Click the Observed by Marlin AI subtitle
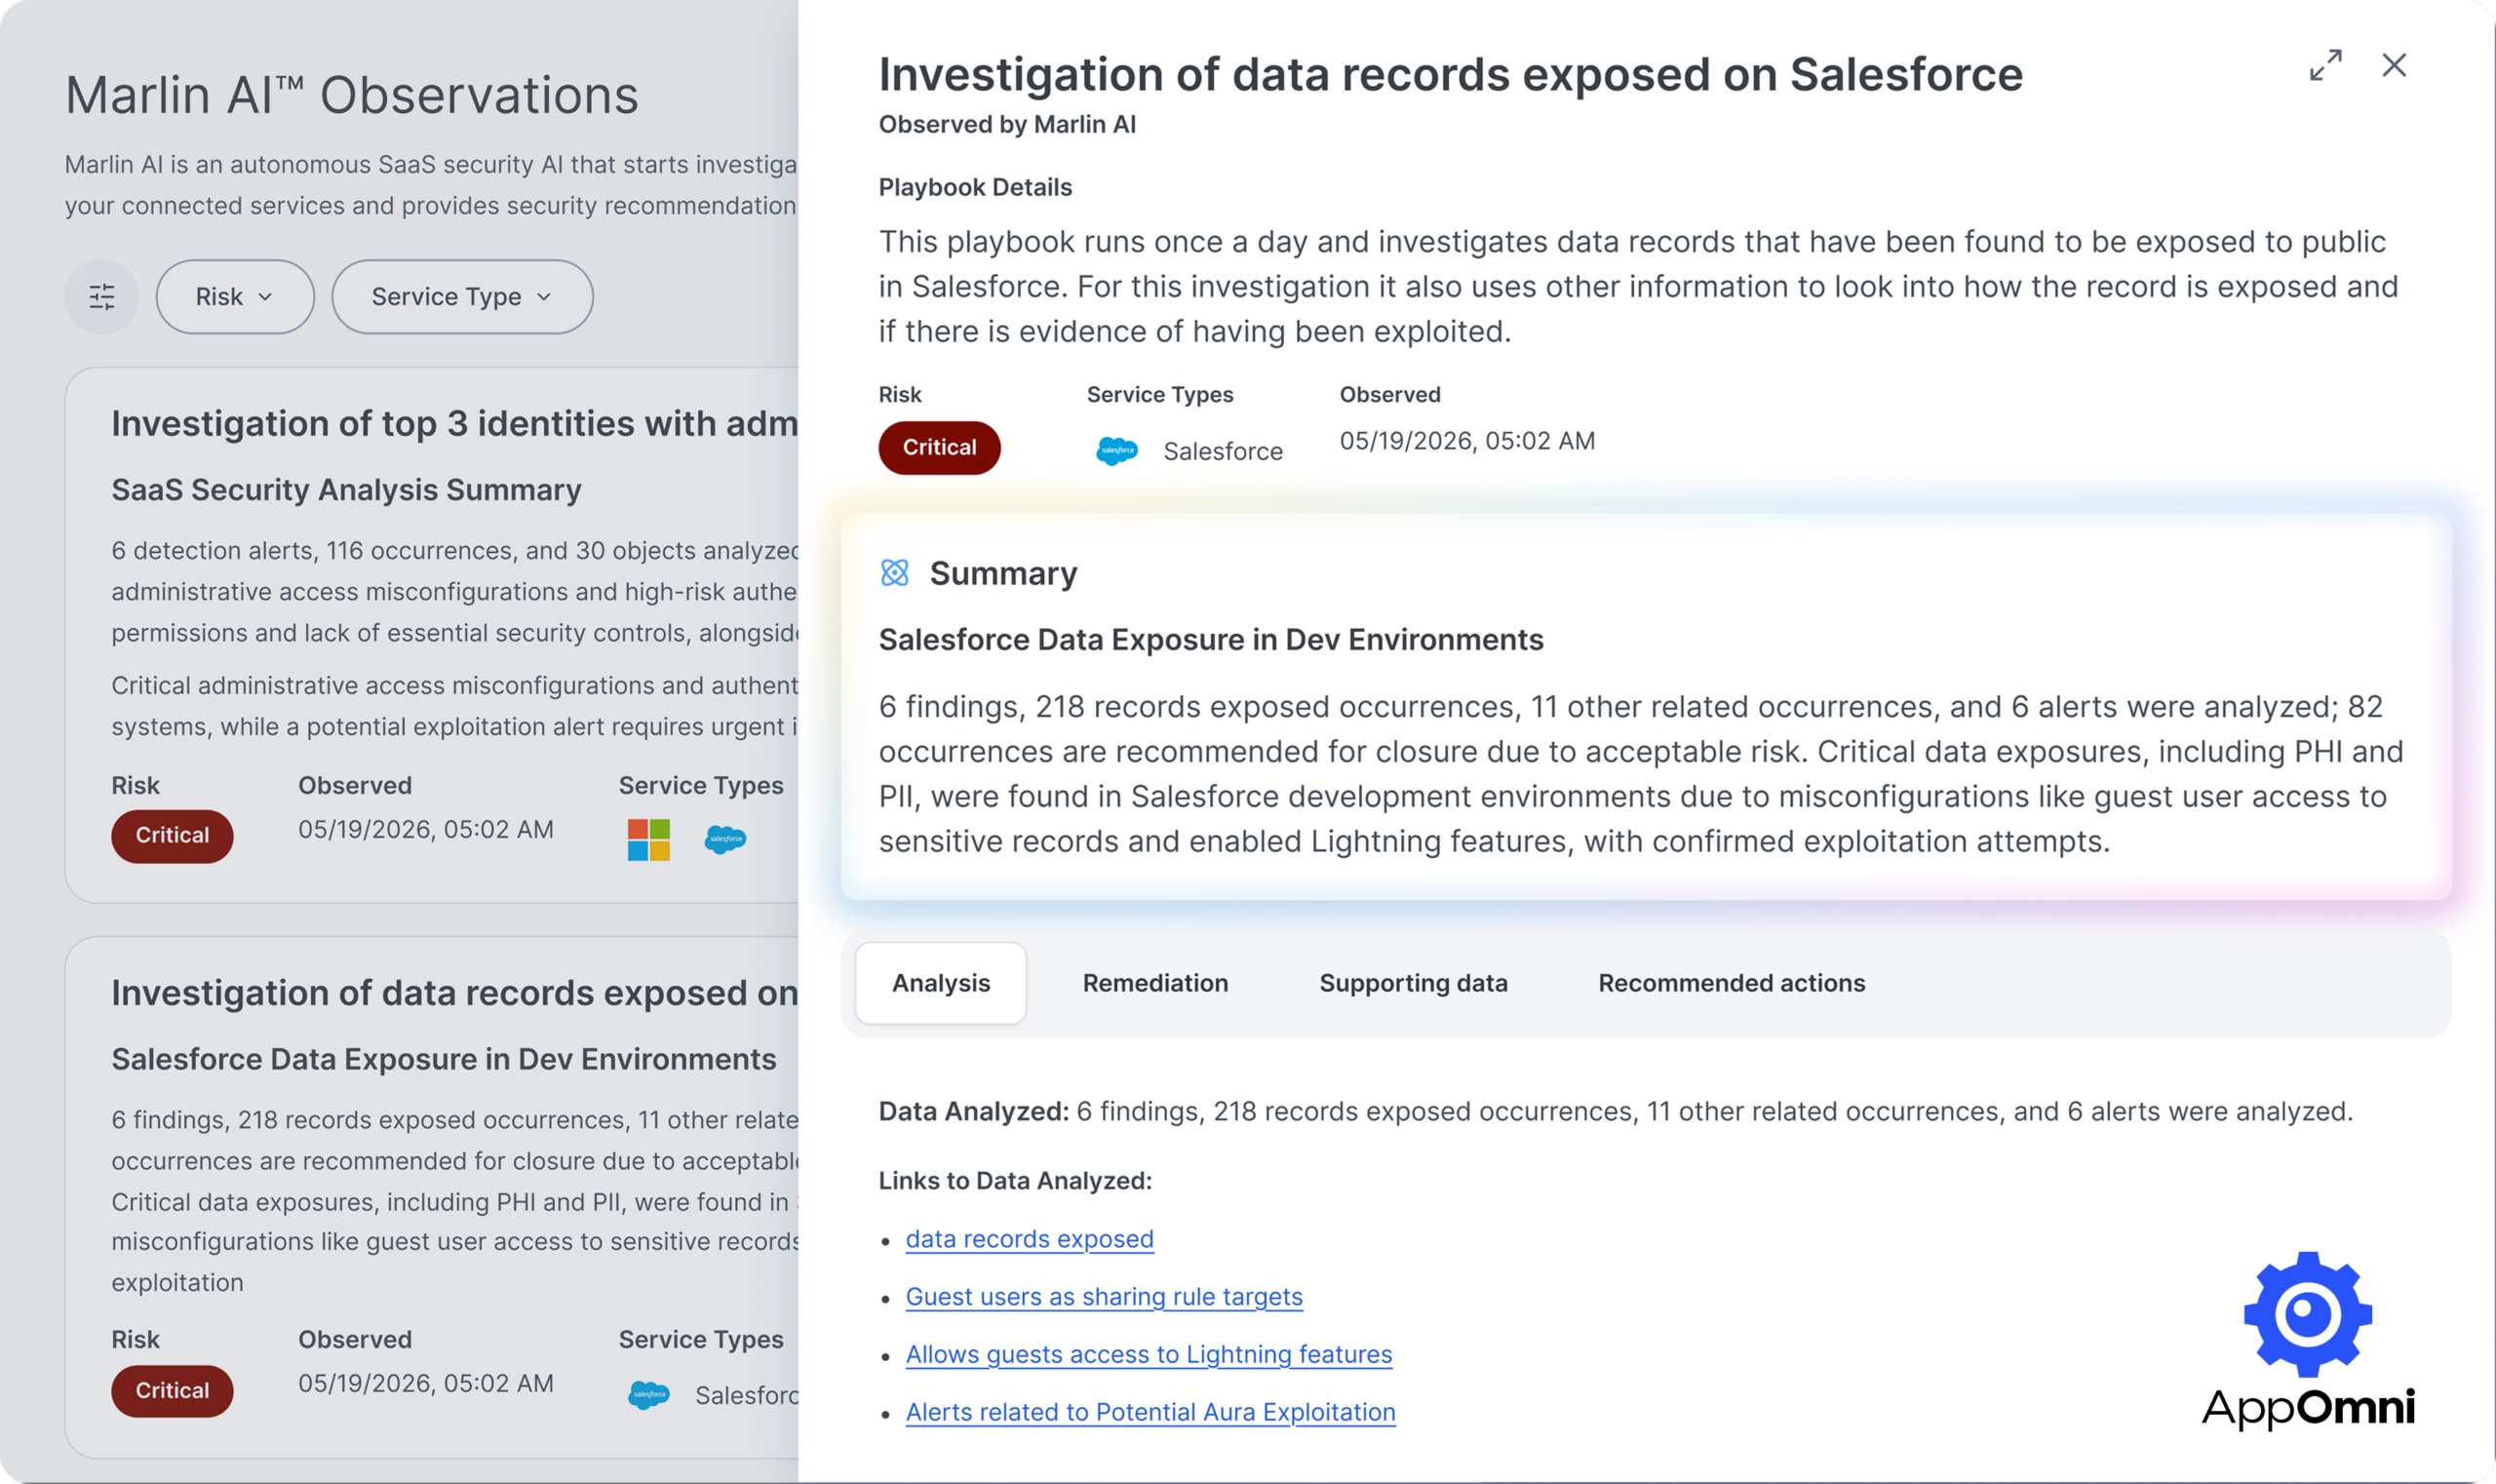 point(1007,124)
